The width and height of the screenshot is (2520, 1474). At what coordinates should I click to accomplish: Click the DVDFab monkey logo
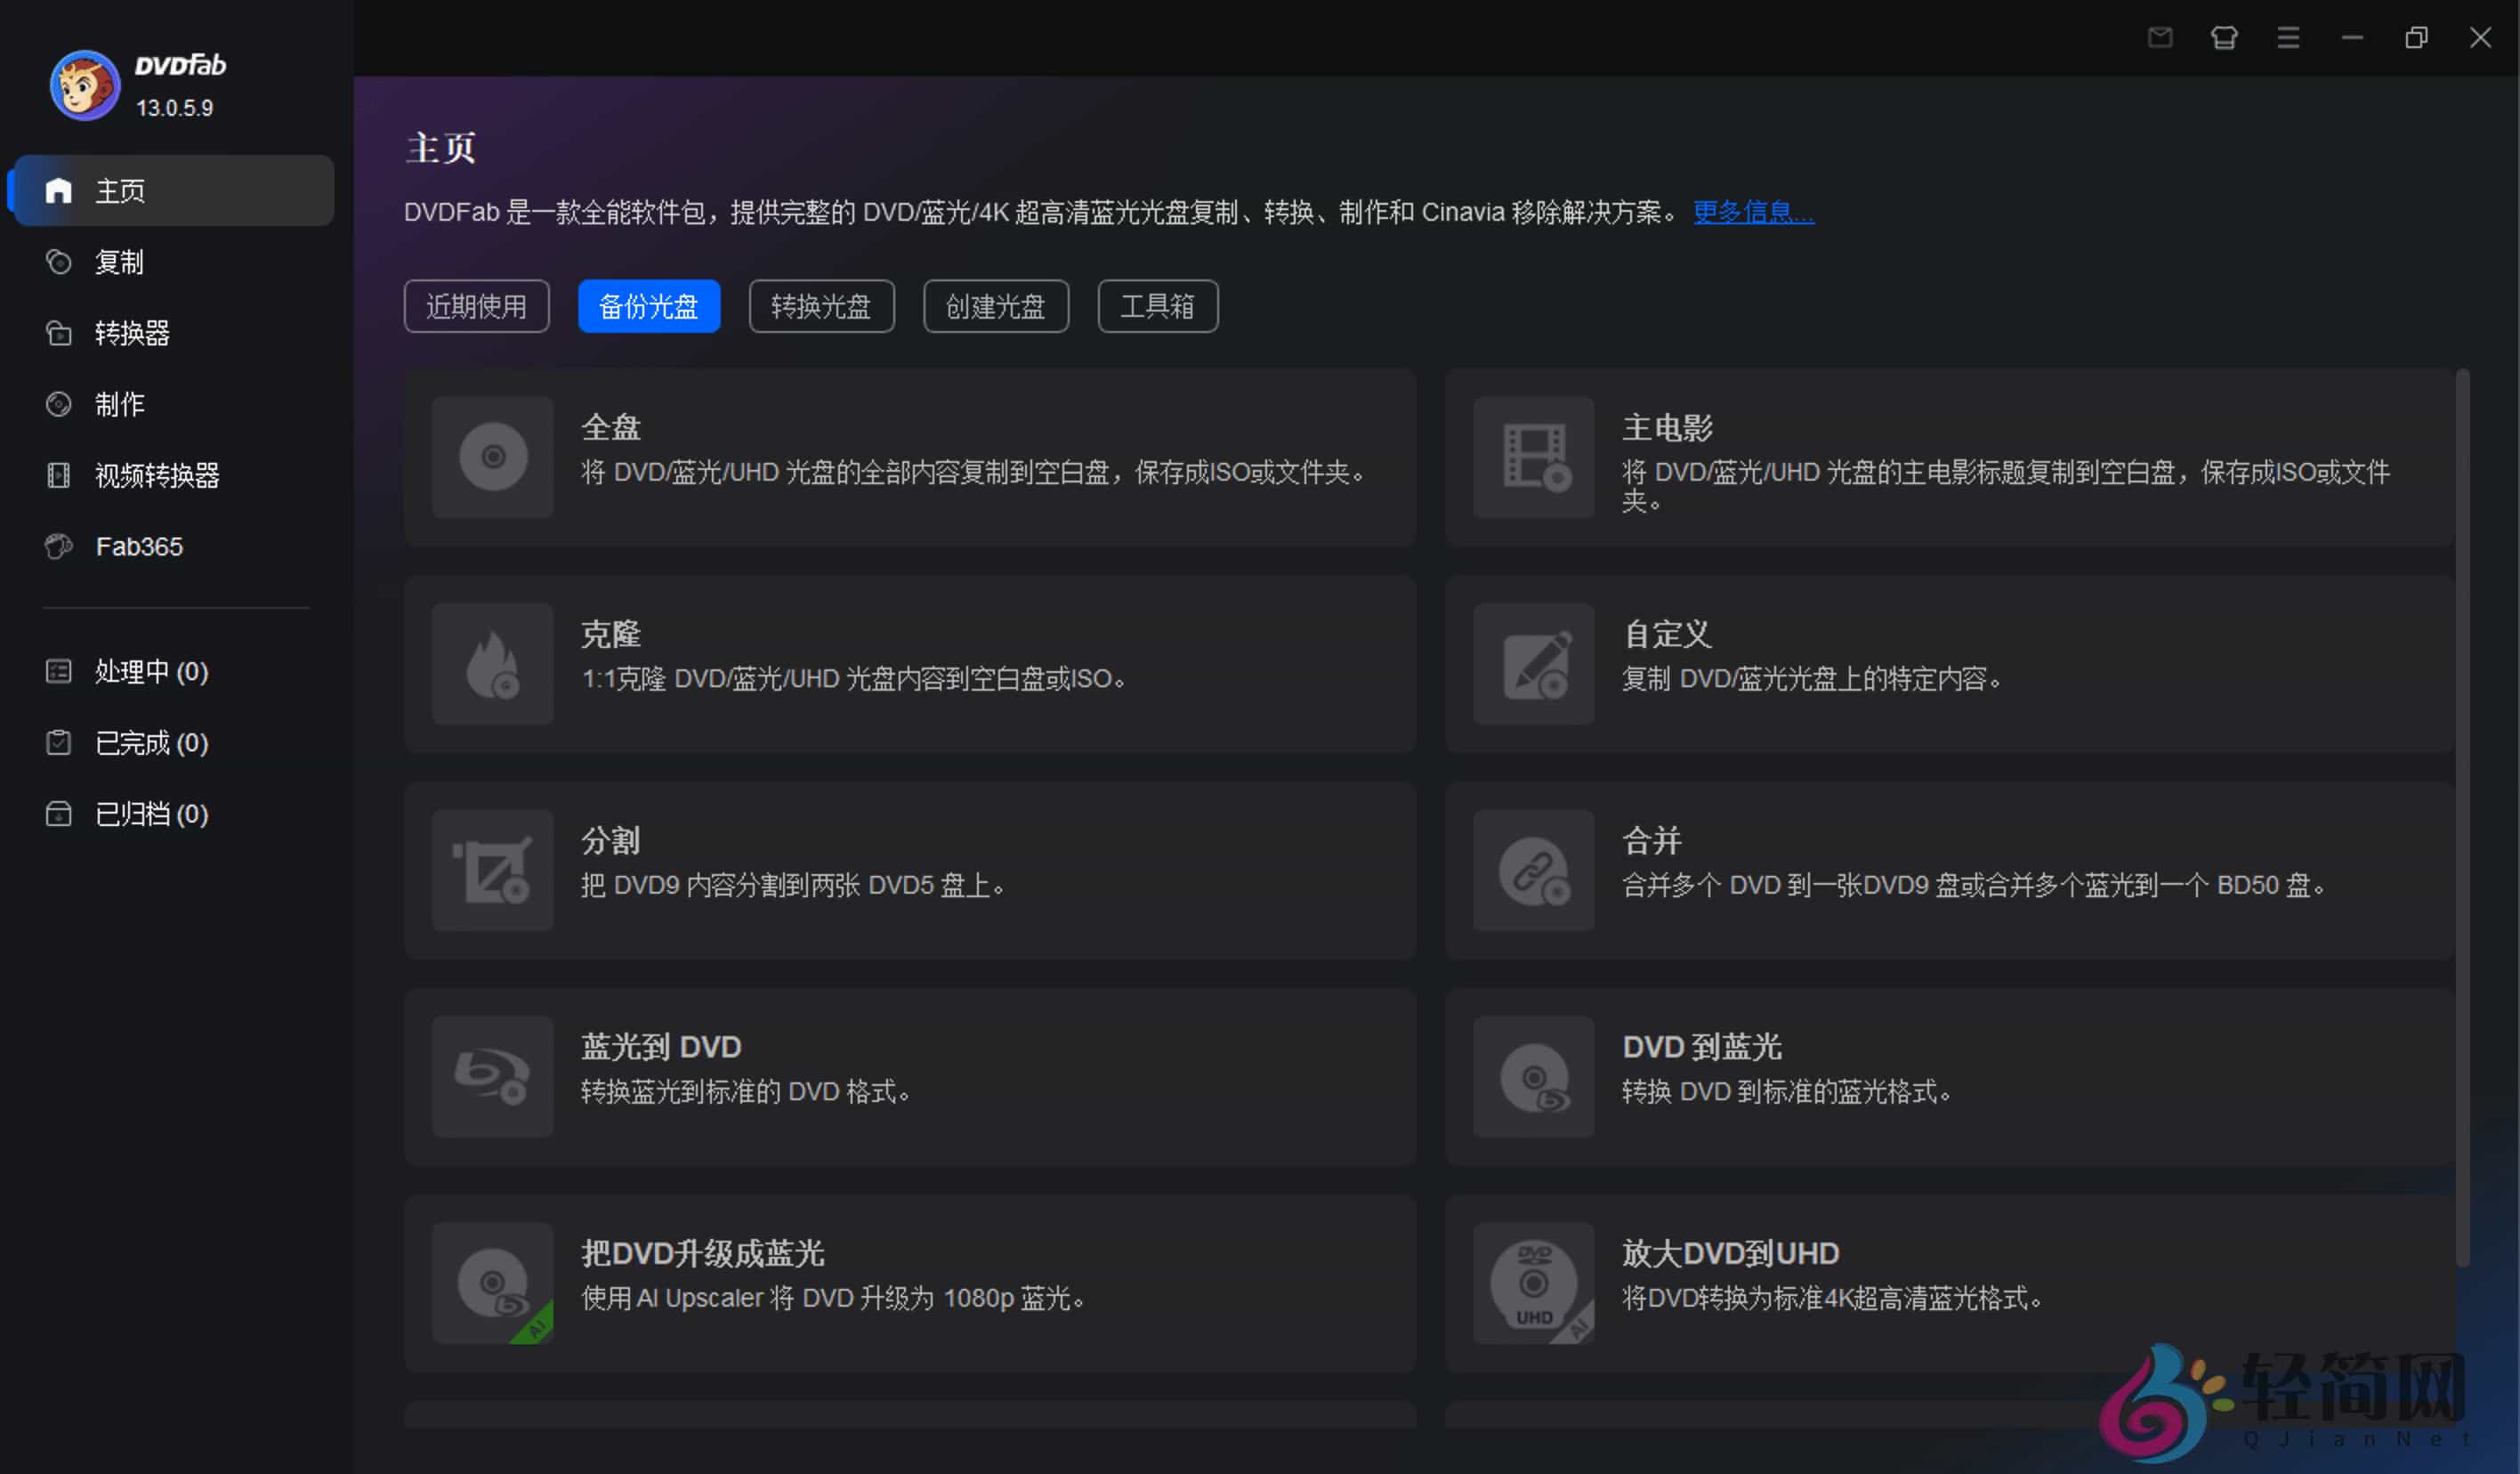point(85,85)
